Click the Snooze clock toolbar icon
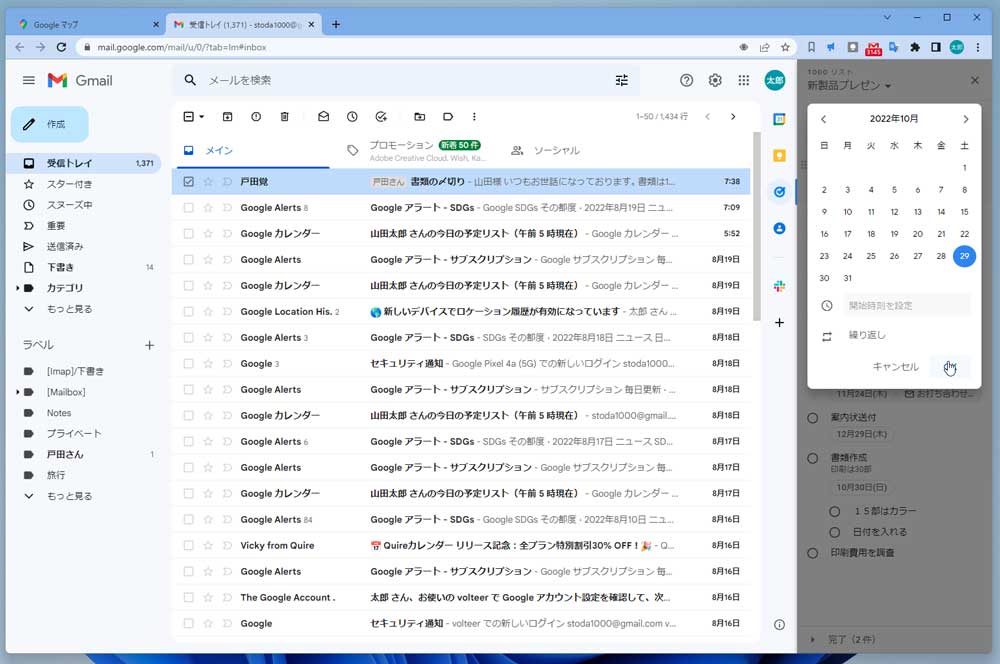This screenshot has height=664, width=1000. 352,117
